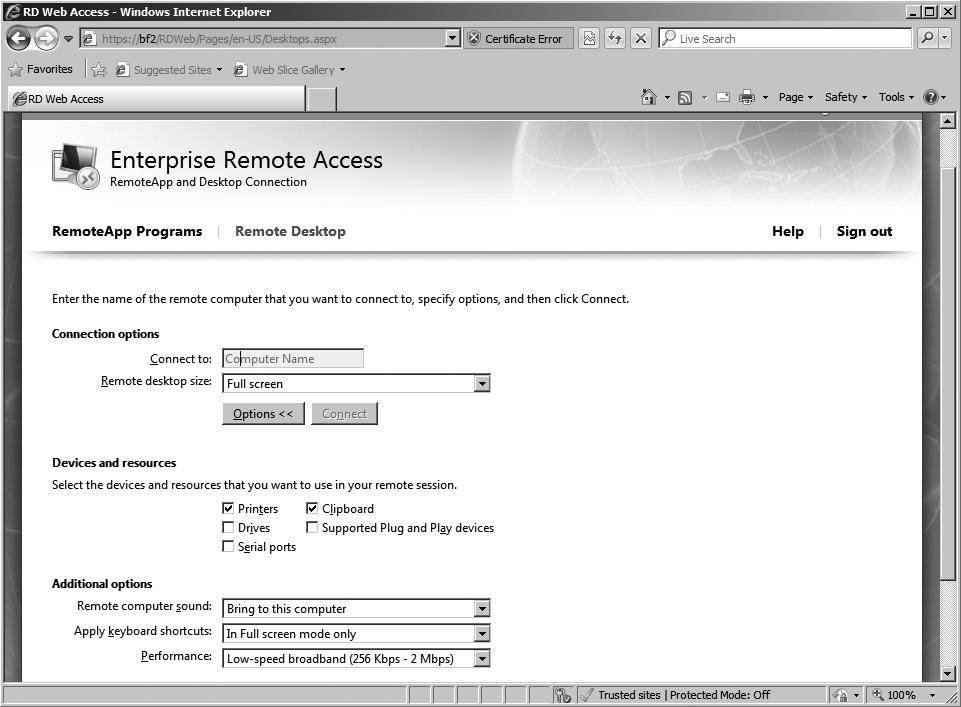The image size is (961, 707).
Task: Switch to Remote Desktop tab
Action: (291, 232)
